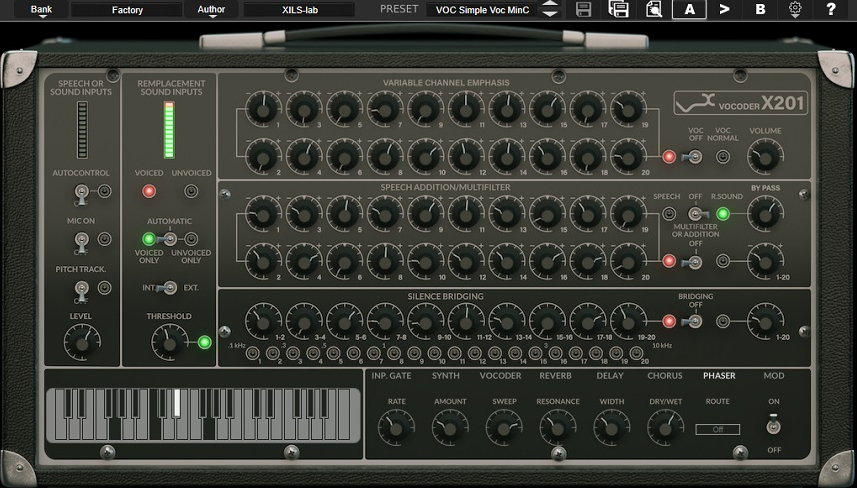Click the phaser Dry/Wet knob
This screenshot has height=488, width=857.
pos(665,428)
